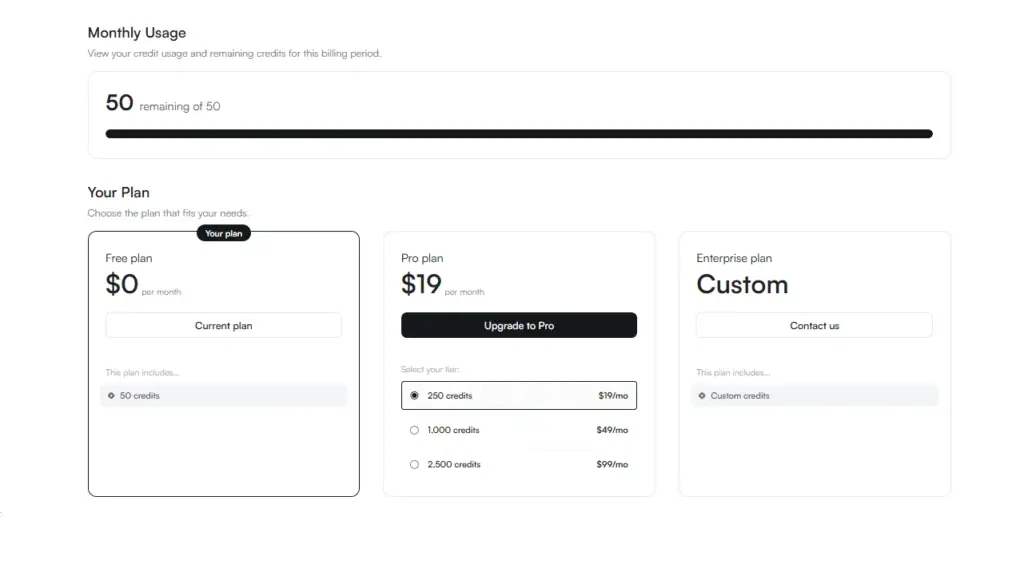Click the Pro plan heading
Screen dimensions: 1024x576
coord(422,258)
